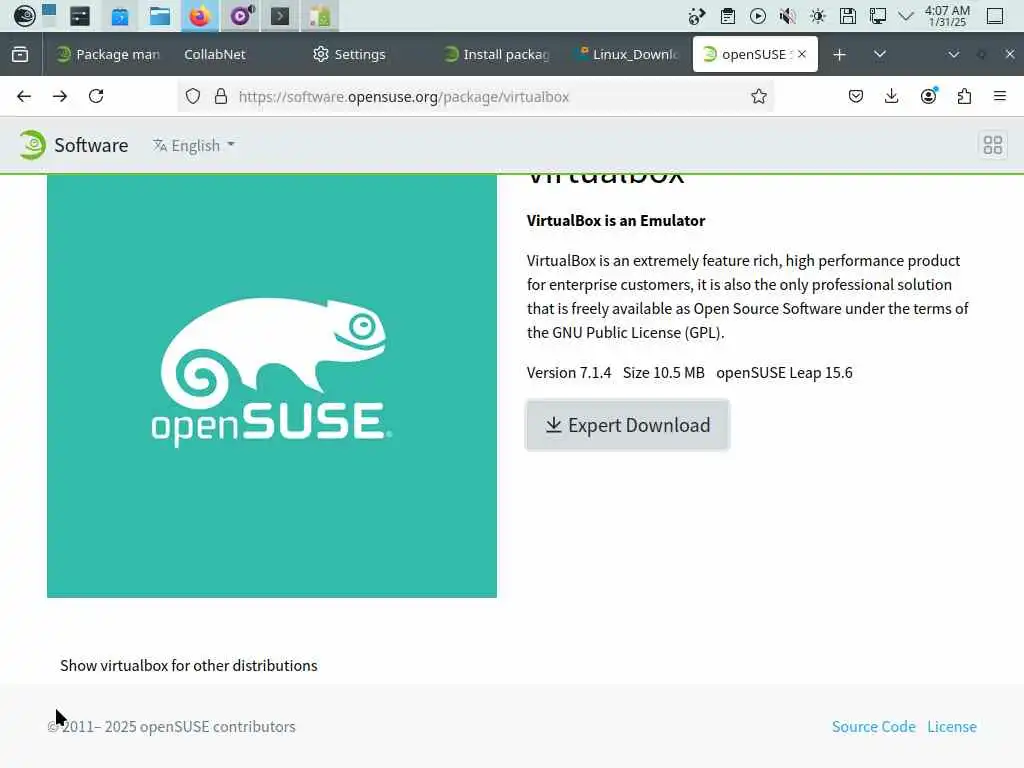Image resolution: width=1024 pixels, height=768 pixels.
Task: Open the tracking protection shield
Action: pos(193,97)
